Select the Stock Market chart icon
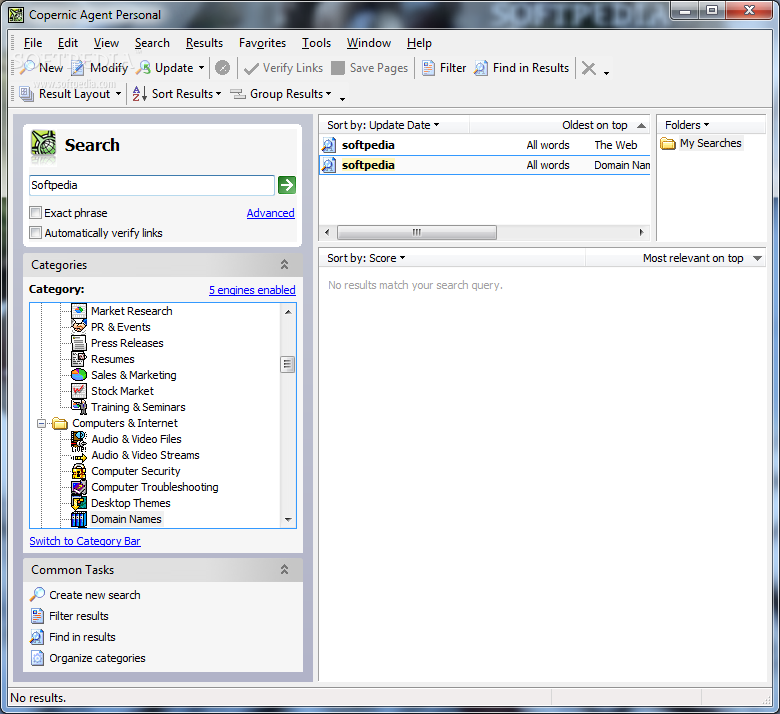The height and width of the screenshot is (714, 780). coord(79,391)
